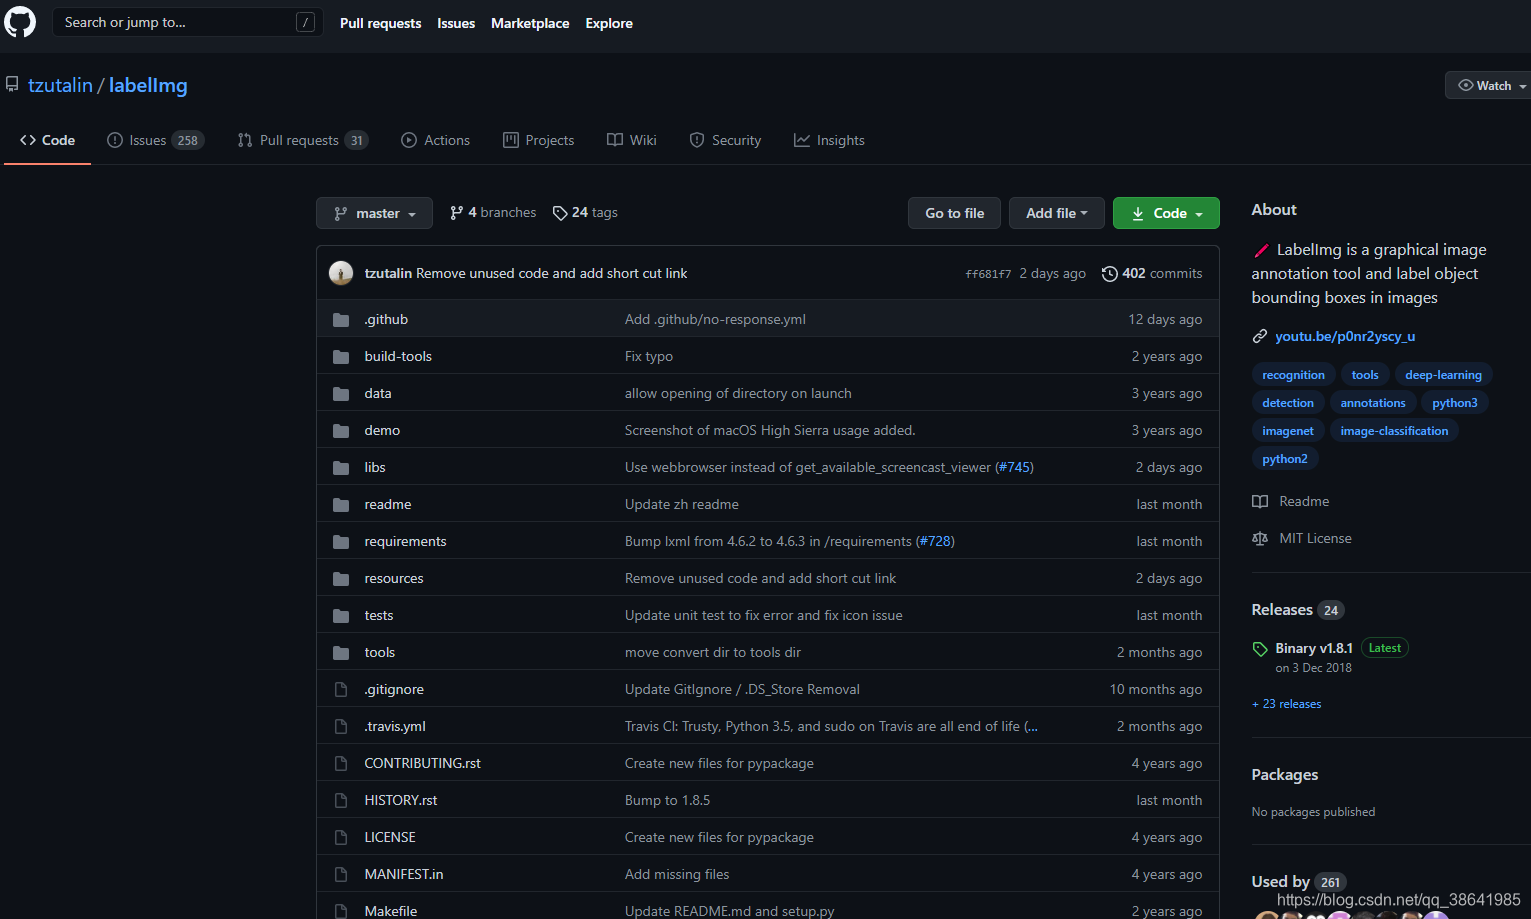Viewport: 1531px width, 919px height.
Task: Click the folder icon for demo
Action: click(341, 431)
